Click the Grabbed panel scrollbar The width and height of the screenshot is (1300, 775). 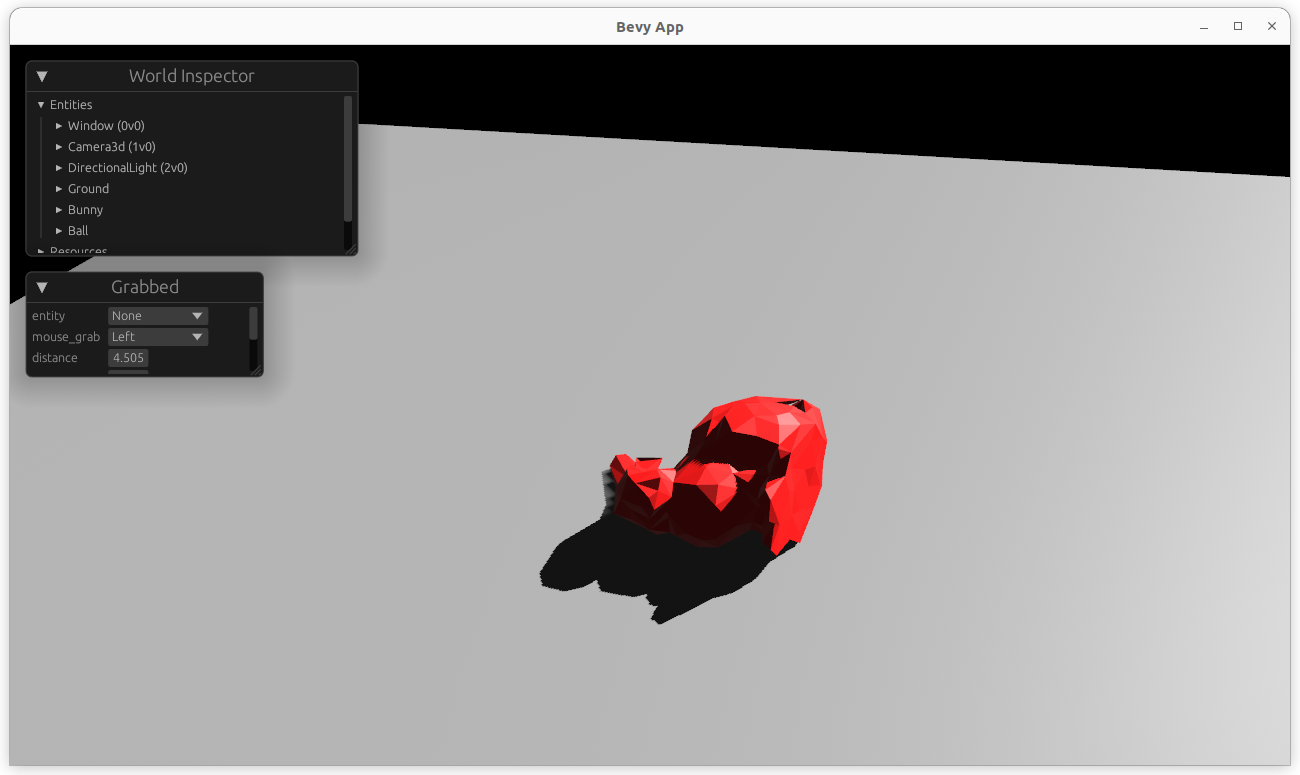tap(253, 324)
